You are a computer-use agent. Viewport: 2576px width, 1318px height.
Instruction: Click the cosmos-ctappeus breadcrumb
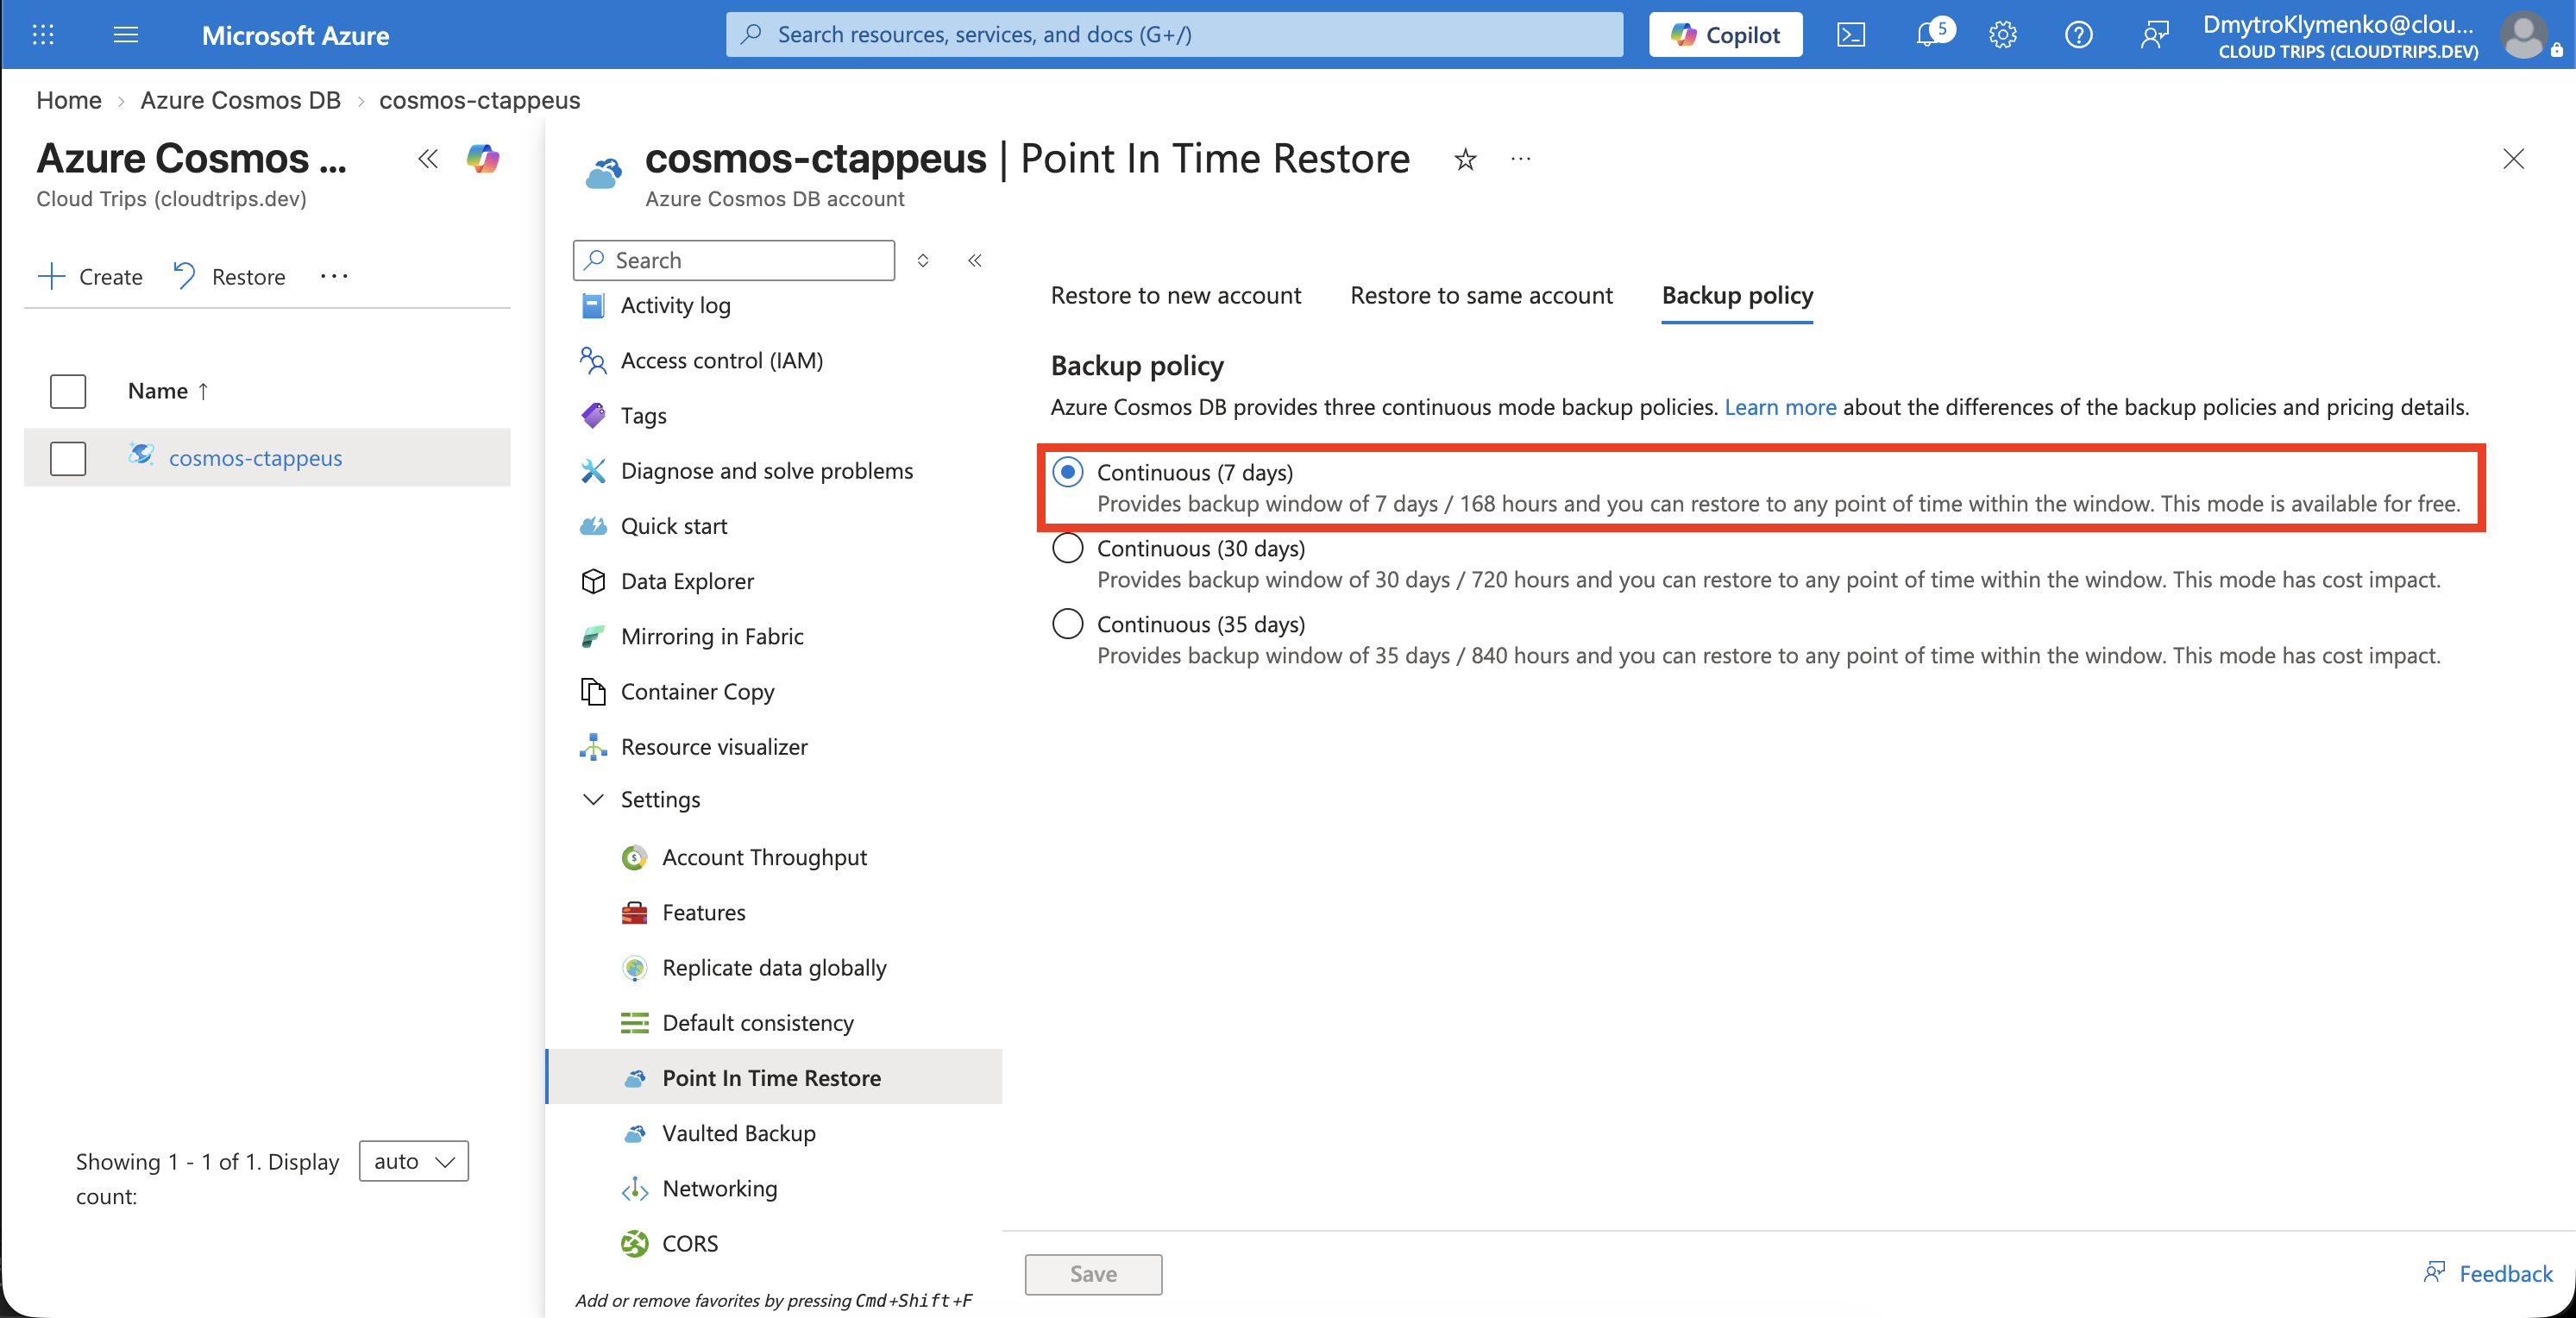click(479, 100)
